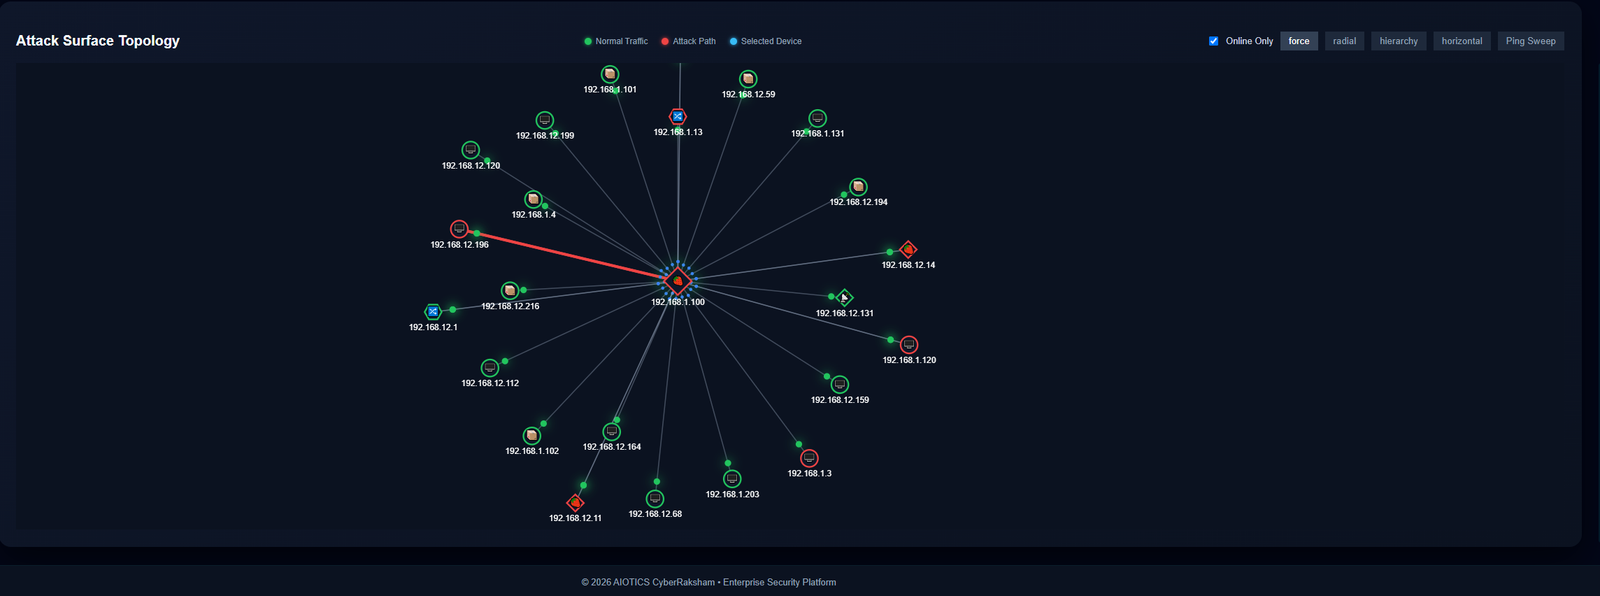Click the AIOTICS CyberRaksham footer text
The height and width of the screenshot is (596, 1600).
(x=708, y=582)
